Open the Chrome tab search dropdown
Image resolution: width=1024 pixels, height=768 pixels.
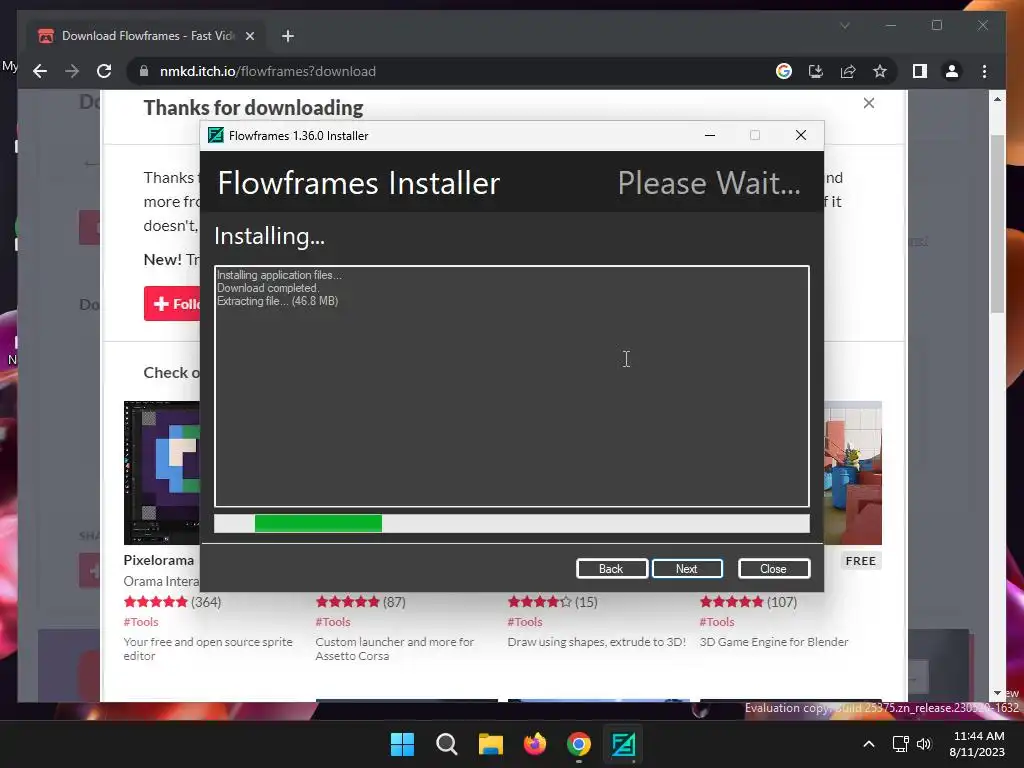pyautogui.click(x=844, y=25)
